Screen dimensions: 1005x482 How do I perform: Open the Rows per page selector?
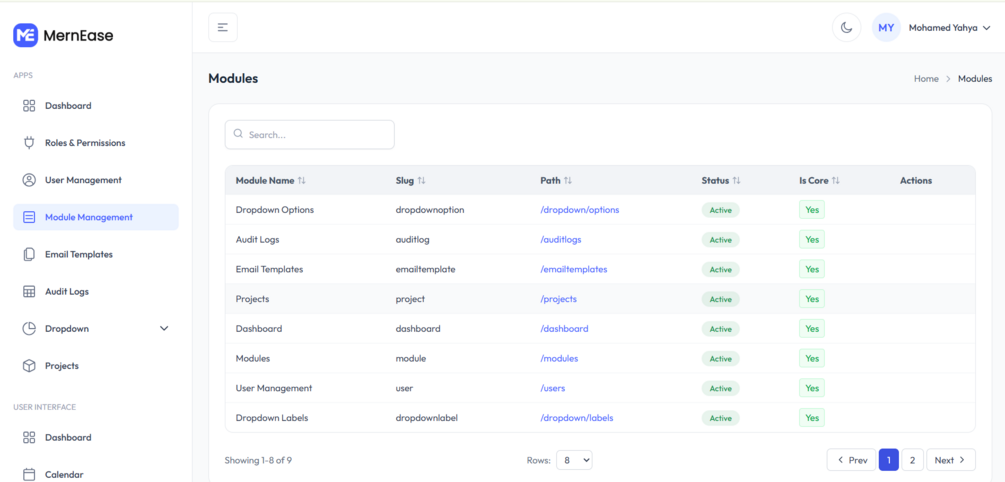574,460
